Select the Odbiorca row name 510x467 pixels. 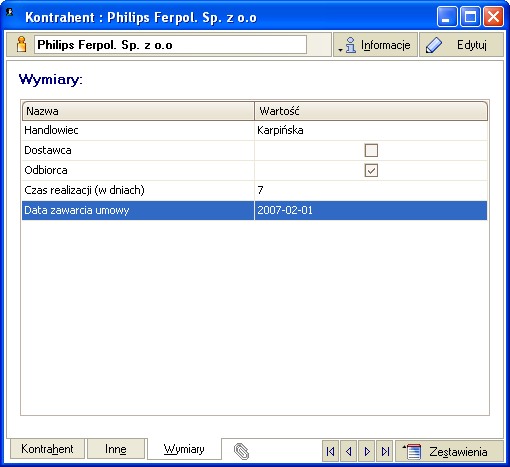click(138, 170)
